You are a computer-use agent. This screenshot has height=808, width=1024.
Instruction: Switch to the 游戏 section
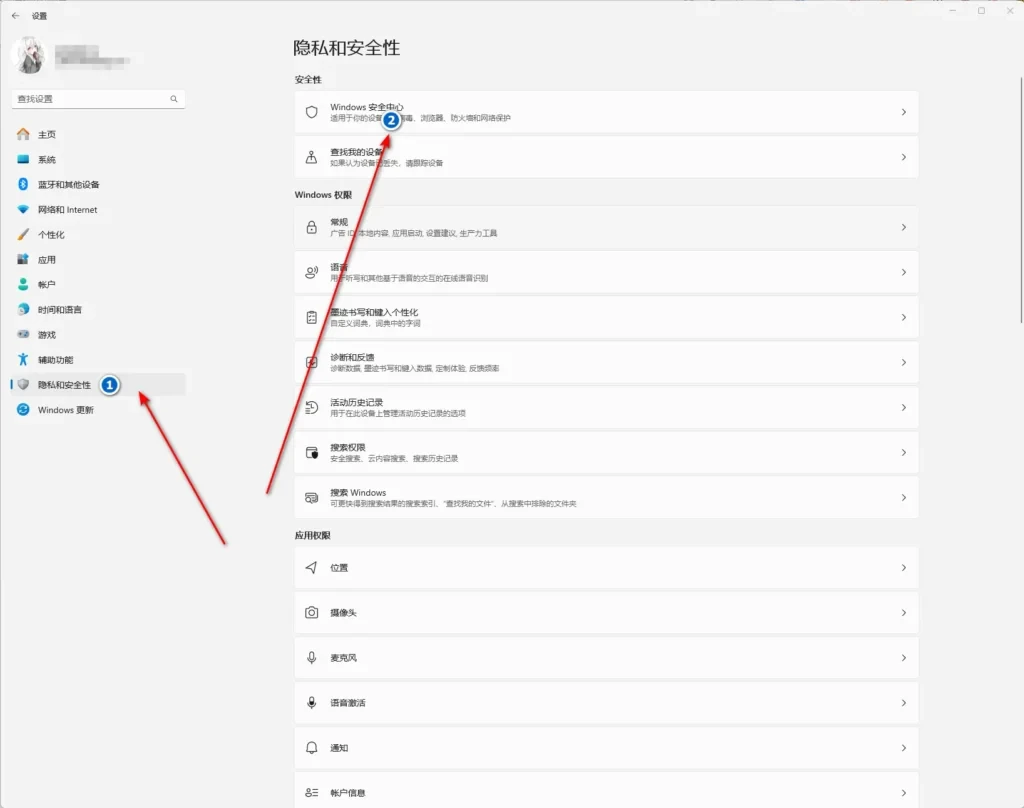[98, 334]
